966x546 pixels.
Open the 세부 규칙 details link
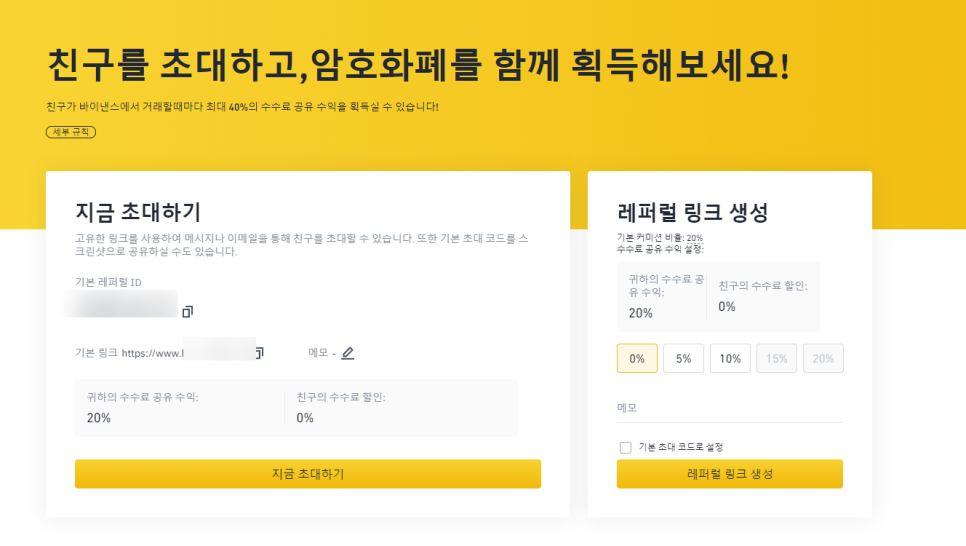pos(71,132)
